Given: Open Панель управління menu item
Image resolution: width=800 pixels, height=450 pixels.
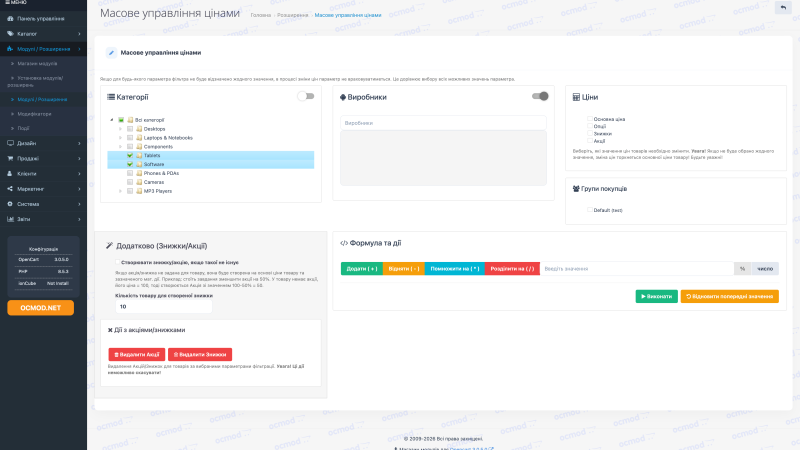Looking at the screenshot, I should pyautogui.click(x=43, y=18).
